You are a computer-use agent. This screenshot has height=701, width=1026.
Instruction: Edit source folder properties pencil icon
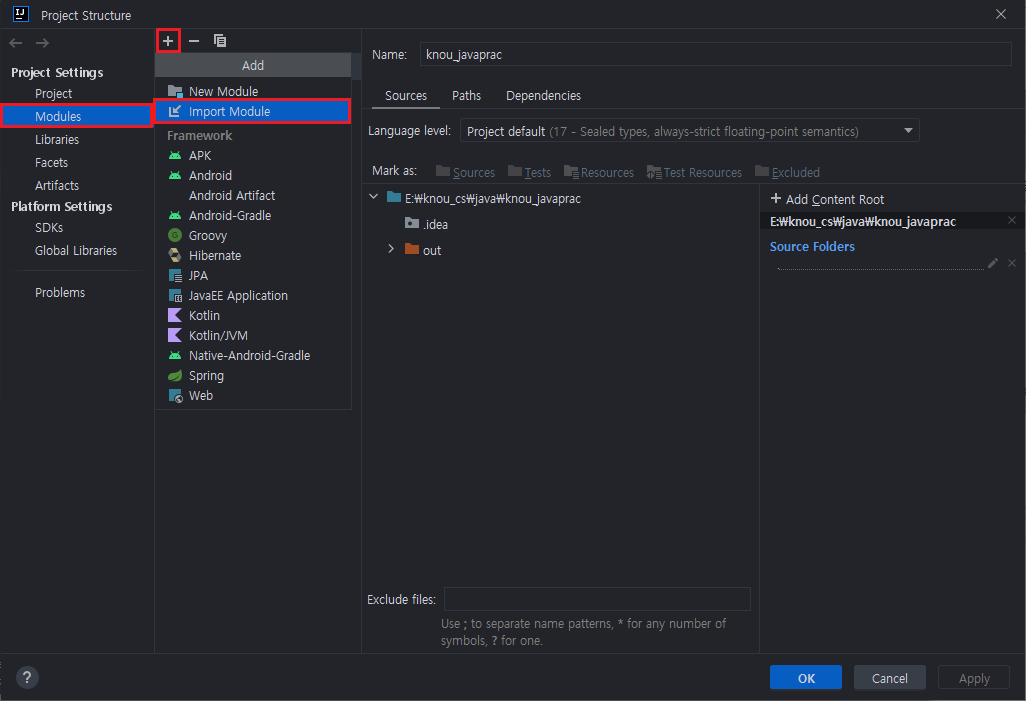point(993,263)
